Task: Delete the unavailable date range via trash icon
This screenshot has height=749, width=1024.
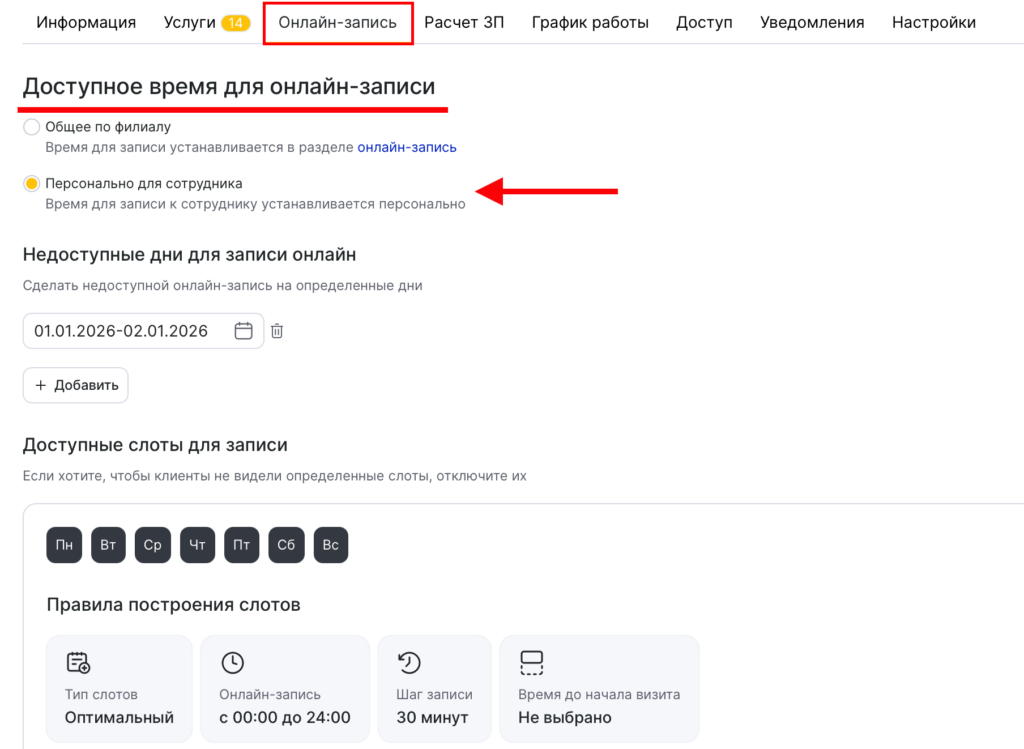Action: tap(277, 331)
